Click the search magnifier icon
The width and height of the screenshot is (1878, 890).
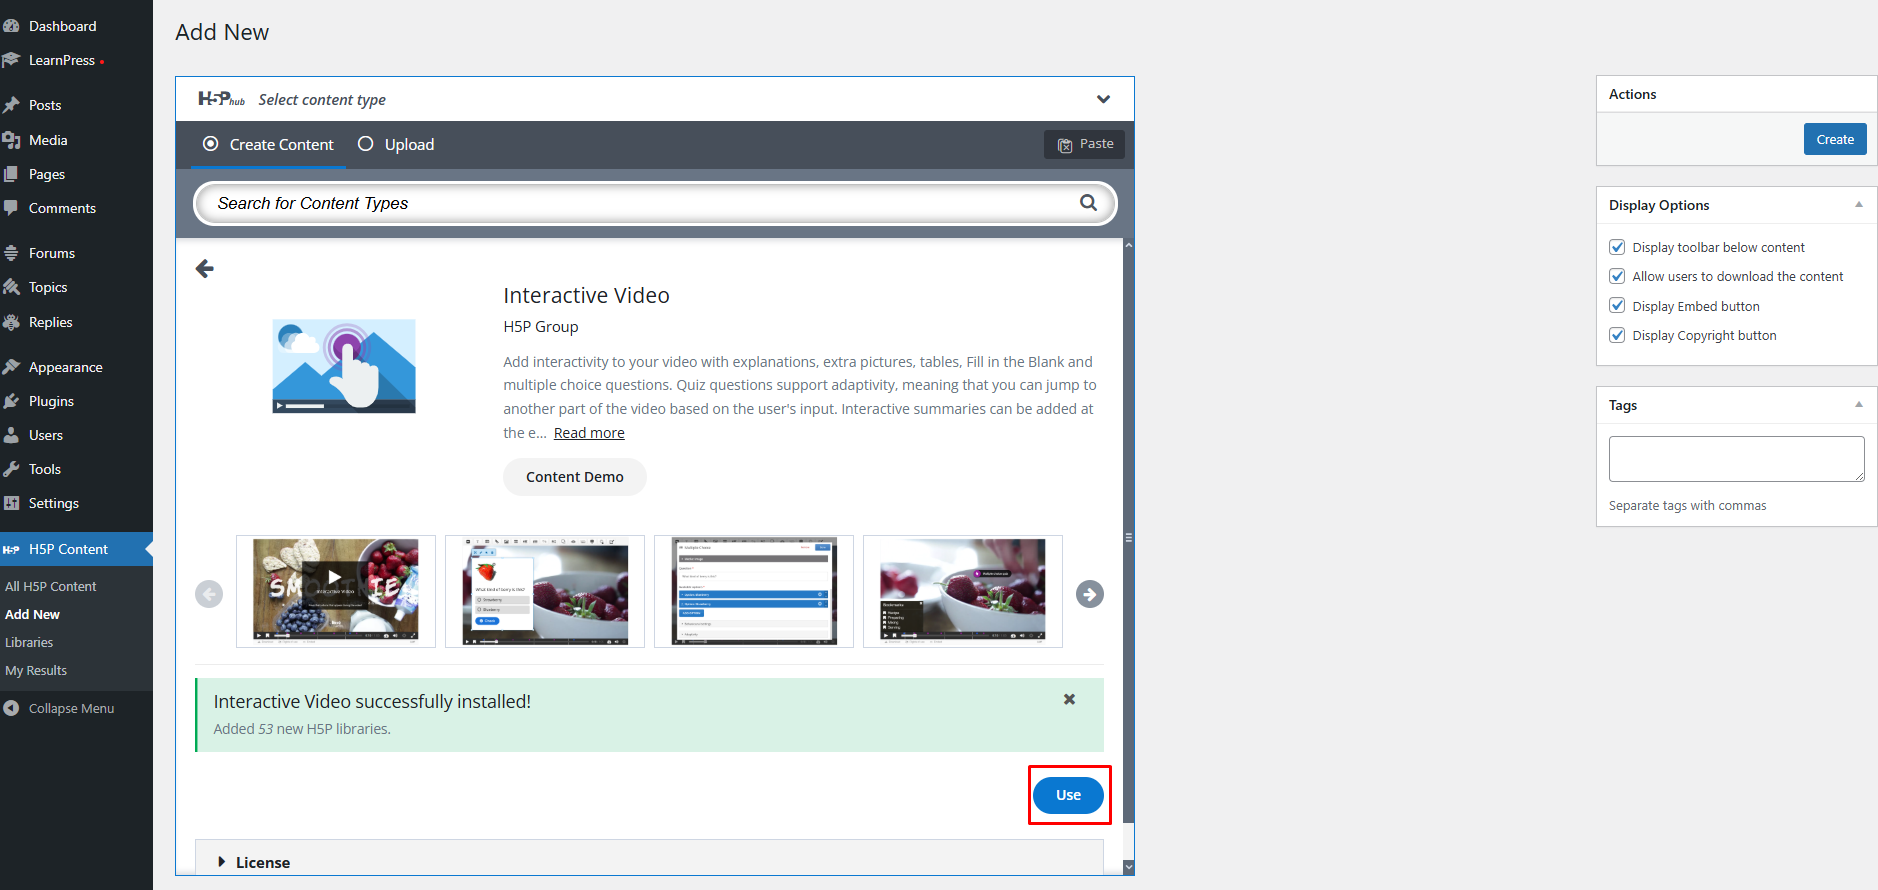(1088, 203)
